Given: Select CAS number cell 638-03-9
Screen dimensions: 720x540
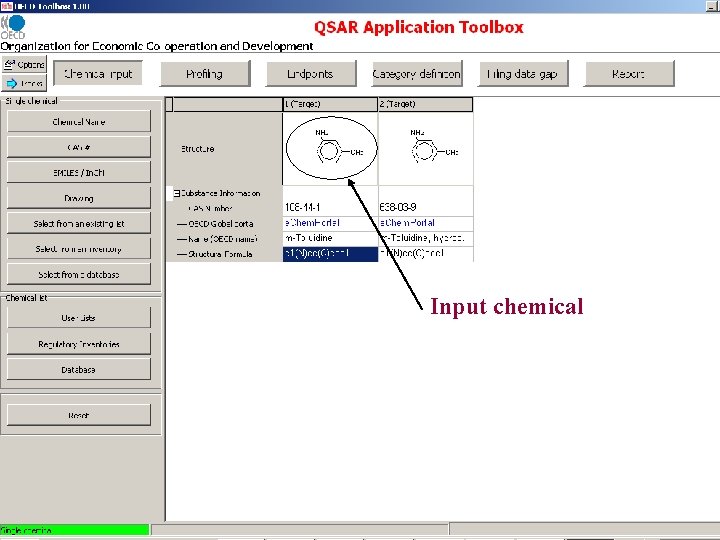Looking at the screenshot, I should 426,207.
